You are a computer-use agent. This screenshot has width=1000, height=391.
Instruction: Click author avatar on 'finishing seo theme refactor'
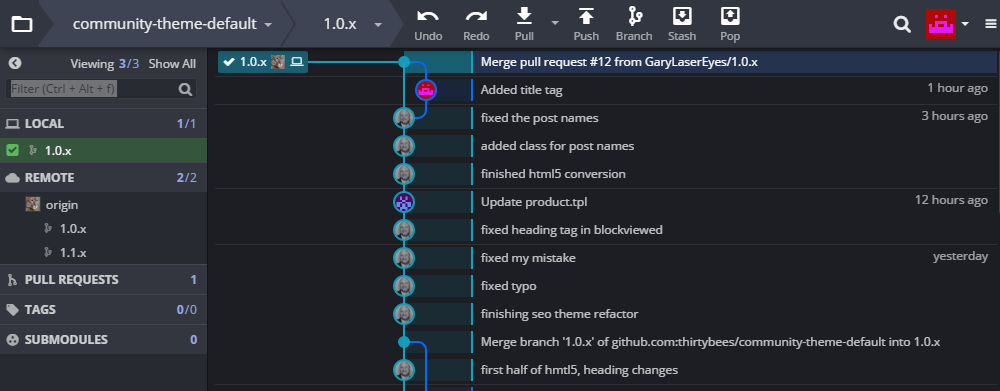pyautogui.click(x=404, y=314)
